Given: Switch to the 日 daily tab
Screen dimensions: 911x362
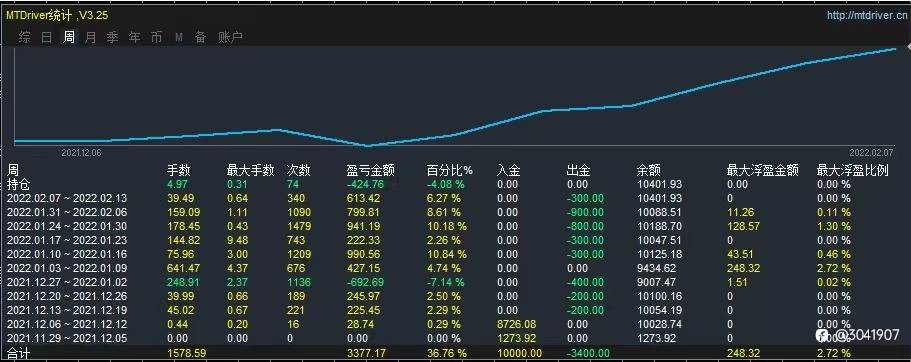Looking at the screenshot, I should (46, 38).
